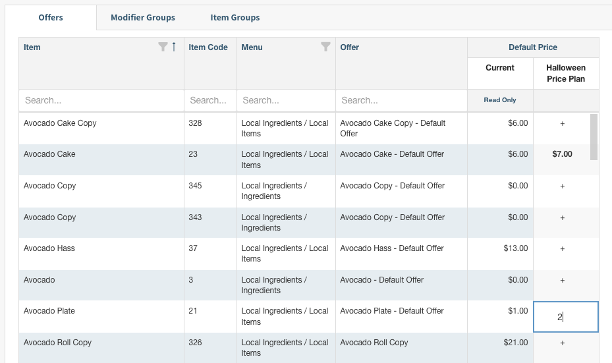Add Halloween price for Avocado Cake Copy
Screen dimensions: 612x363
pos(562,123)
